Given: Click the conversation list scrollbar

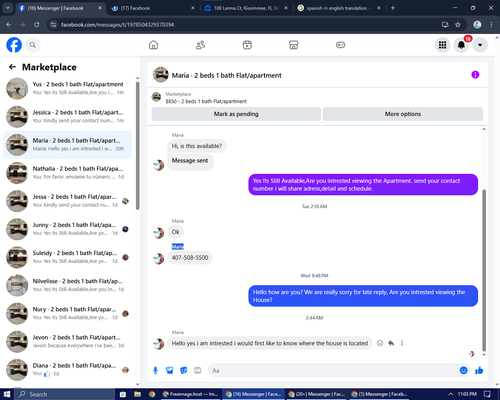Looking at the screenshot, I should coord(138,145).
